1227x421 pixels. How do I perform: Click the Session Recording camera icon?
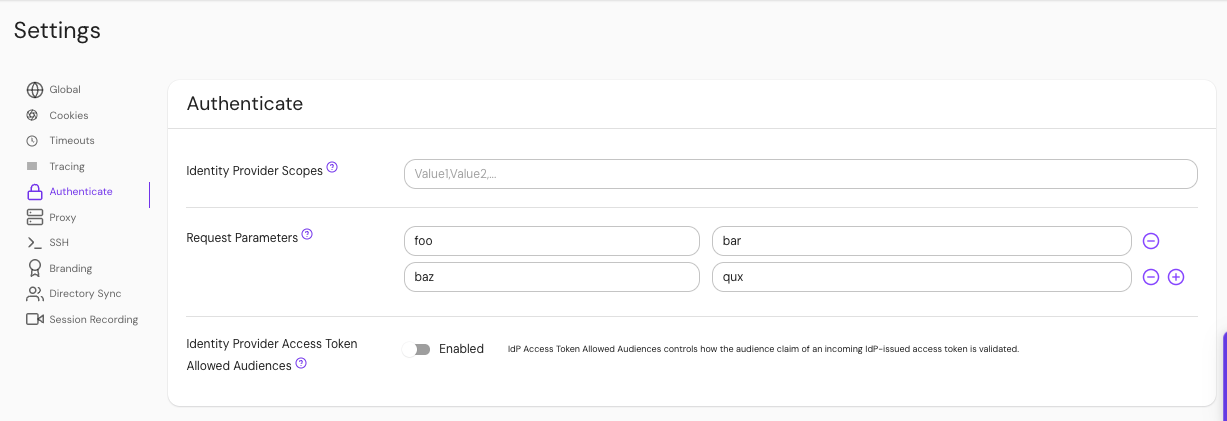(x=35, y=319)
